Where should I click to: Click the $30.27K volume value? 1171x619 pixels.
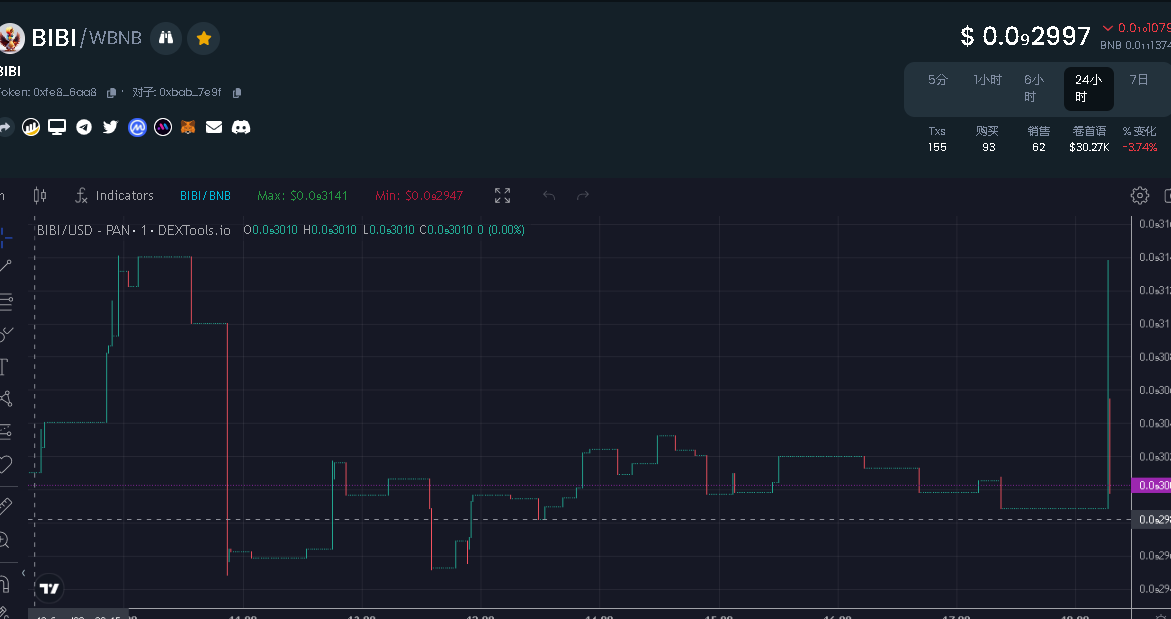tap(1089, 147)
